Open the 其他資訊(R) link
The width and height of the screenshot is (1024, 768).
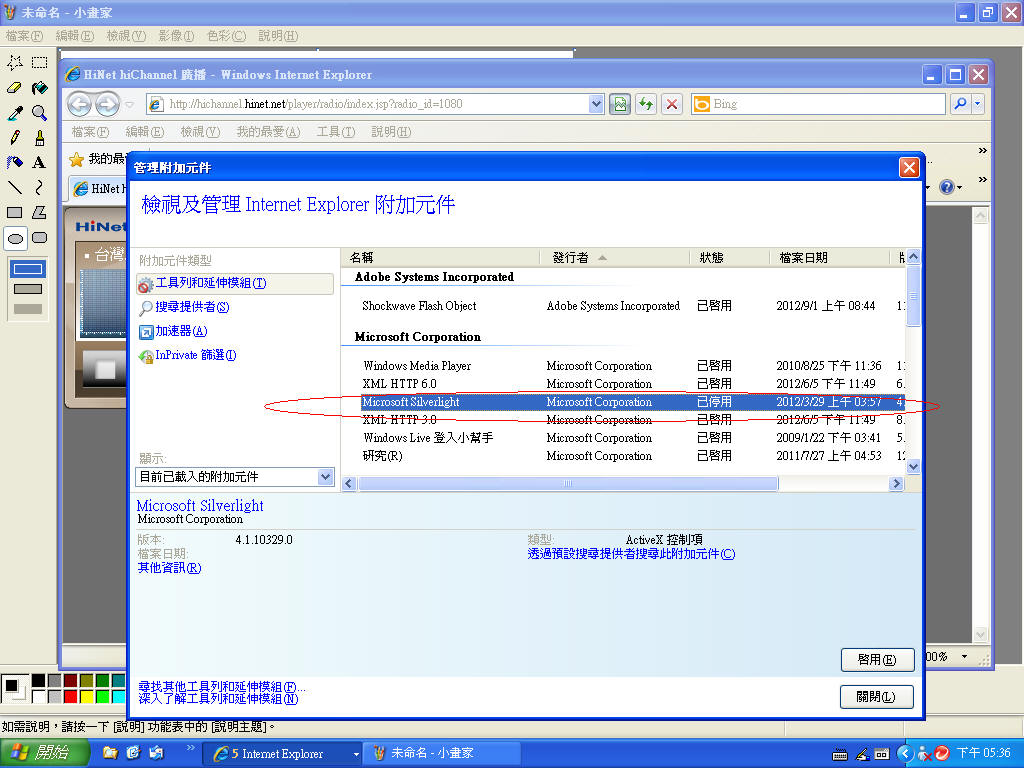coord(169,568)
